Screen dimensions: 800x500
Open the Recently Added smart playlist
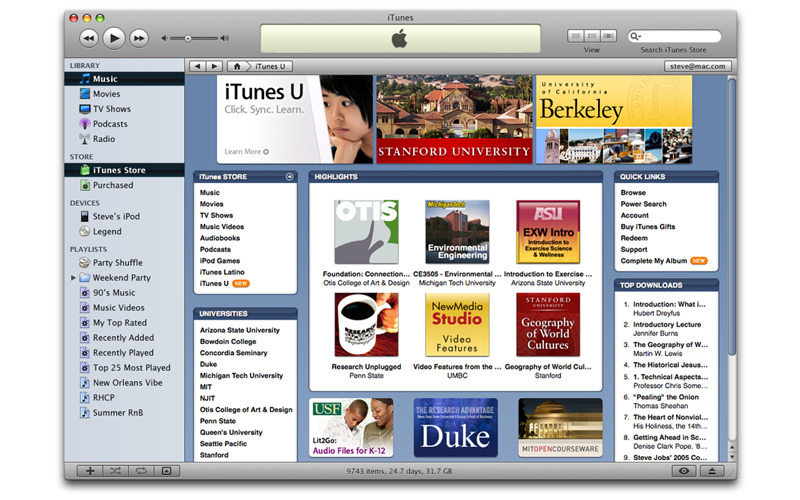(124, 338)
